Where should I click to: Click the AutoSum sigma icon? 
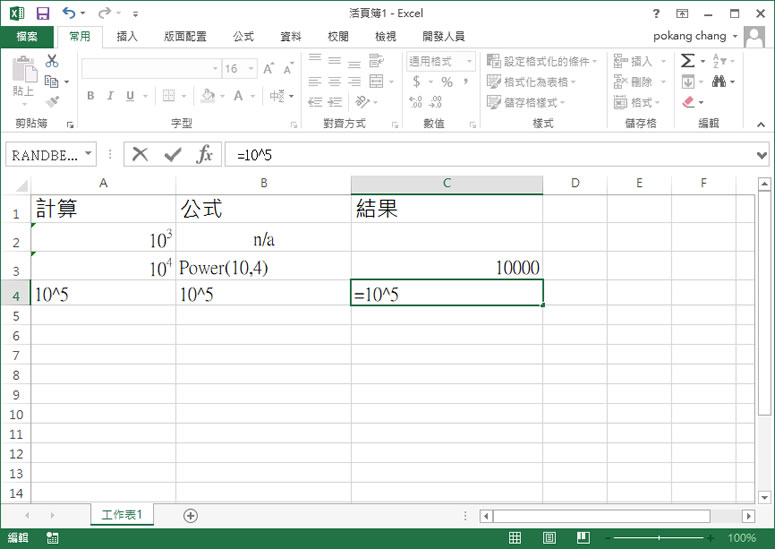click(x=687, y=61)
